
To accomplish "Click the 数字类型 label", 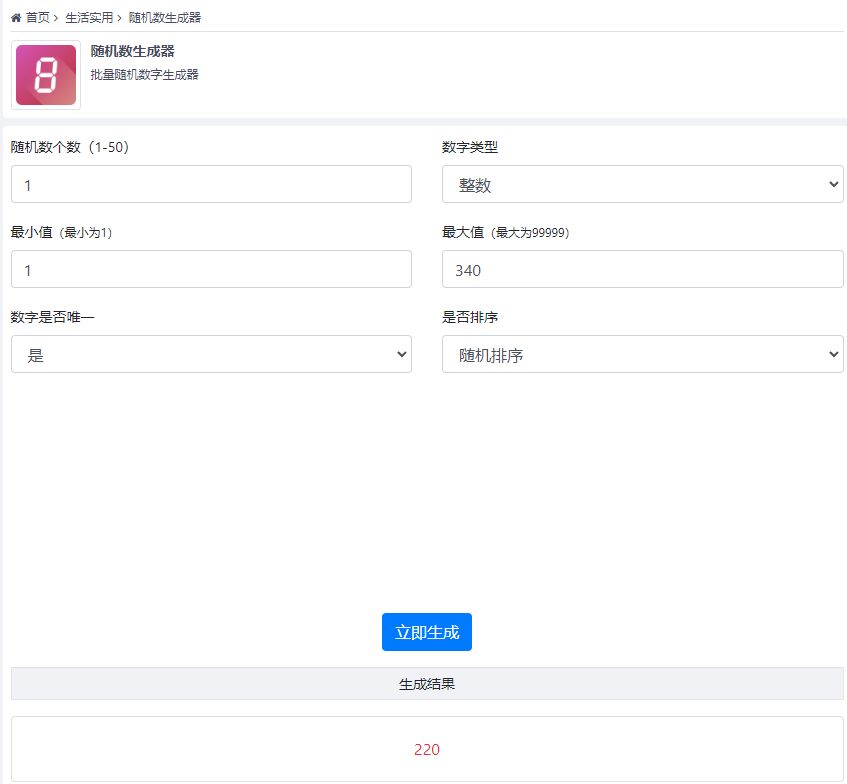I will click(x=470, y=147).
